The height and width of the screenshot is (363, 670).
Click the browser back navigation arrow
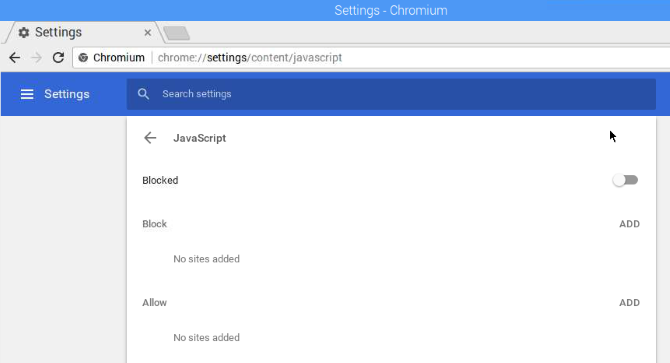pyautogui.click(x=15, y=58)
